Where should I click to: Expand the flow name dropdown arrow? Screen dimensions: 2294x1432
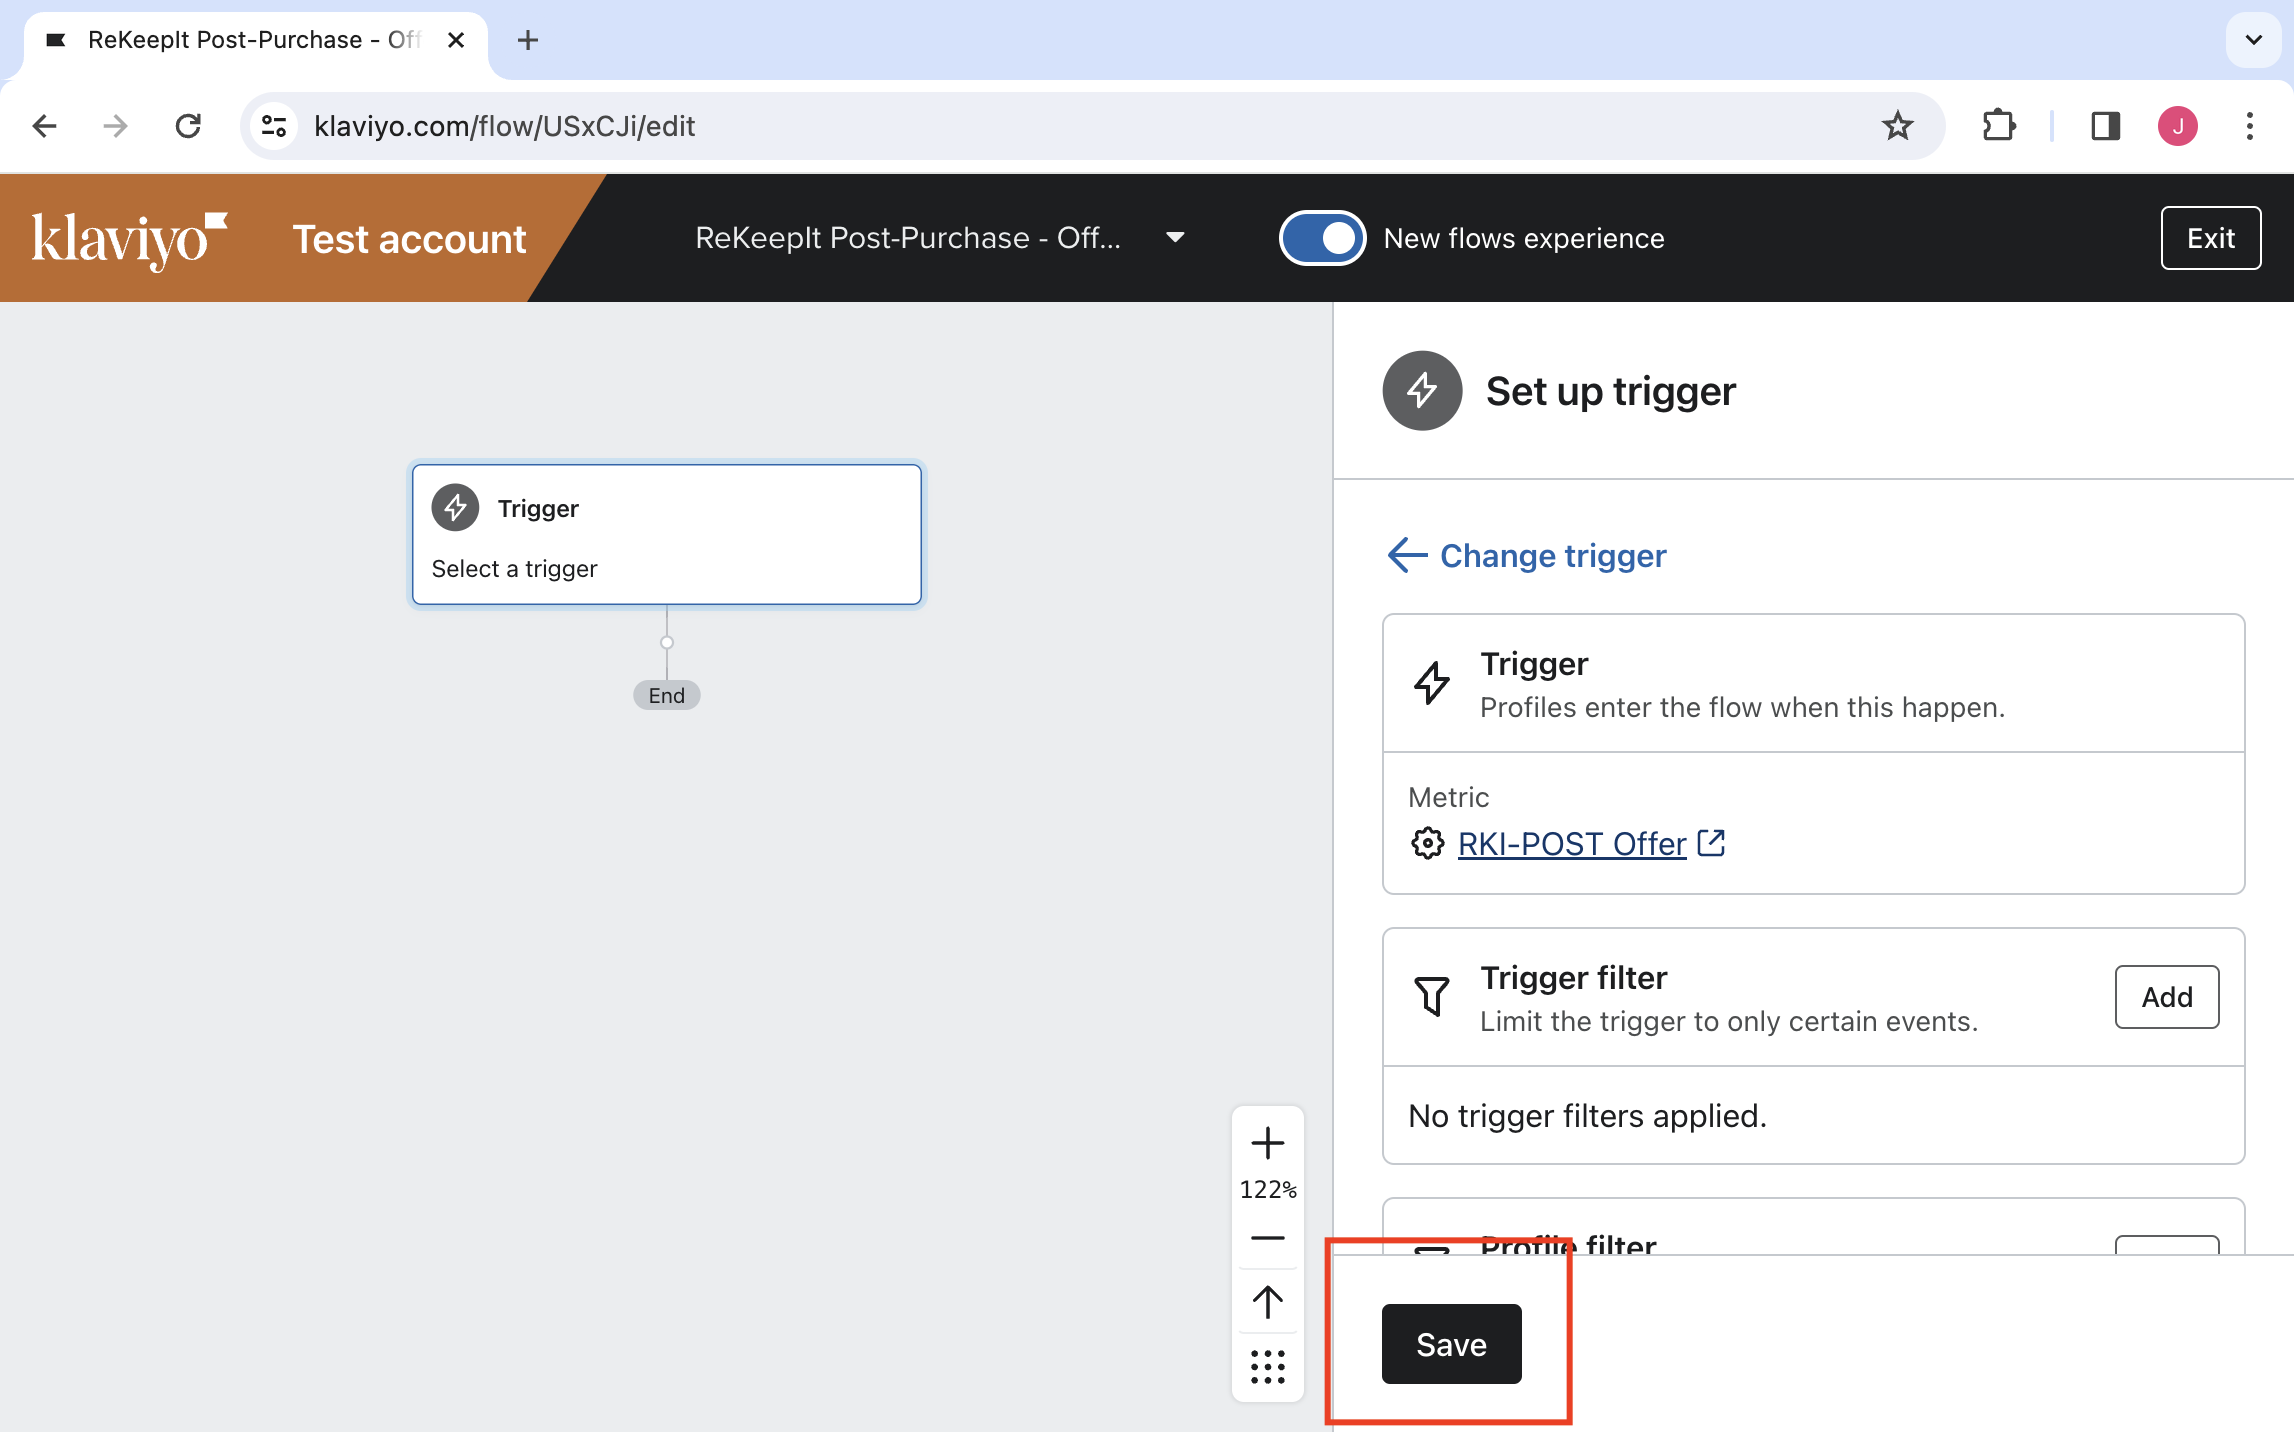click(x=1175, y=238)
